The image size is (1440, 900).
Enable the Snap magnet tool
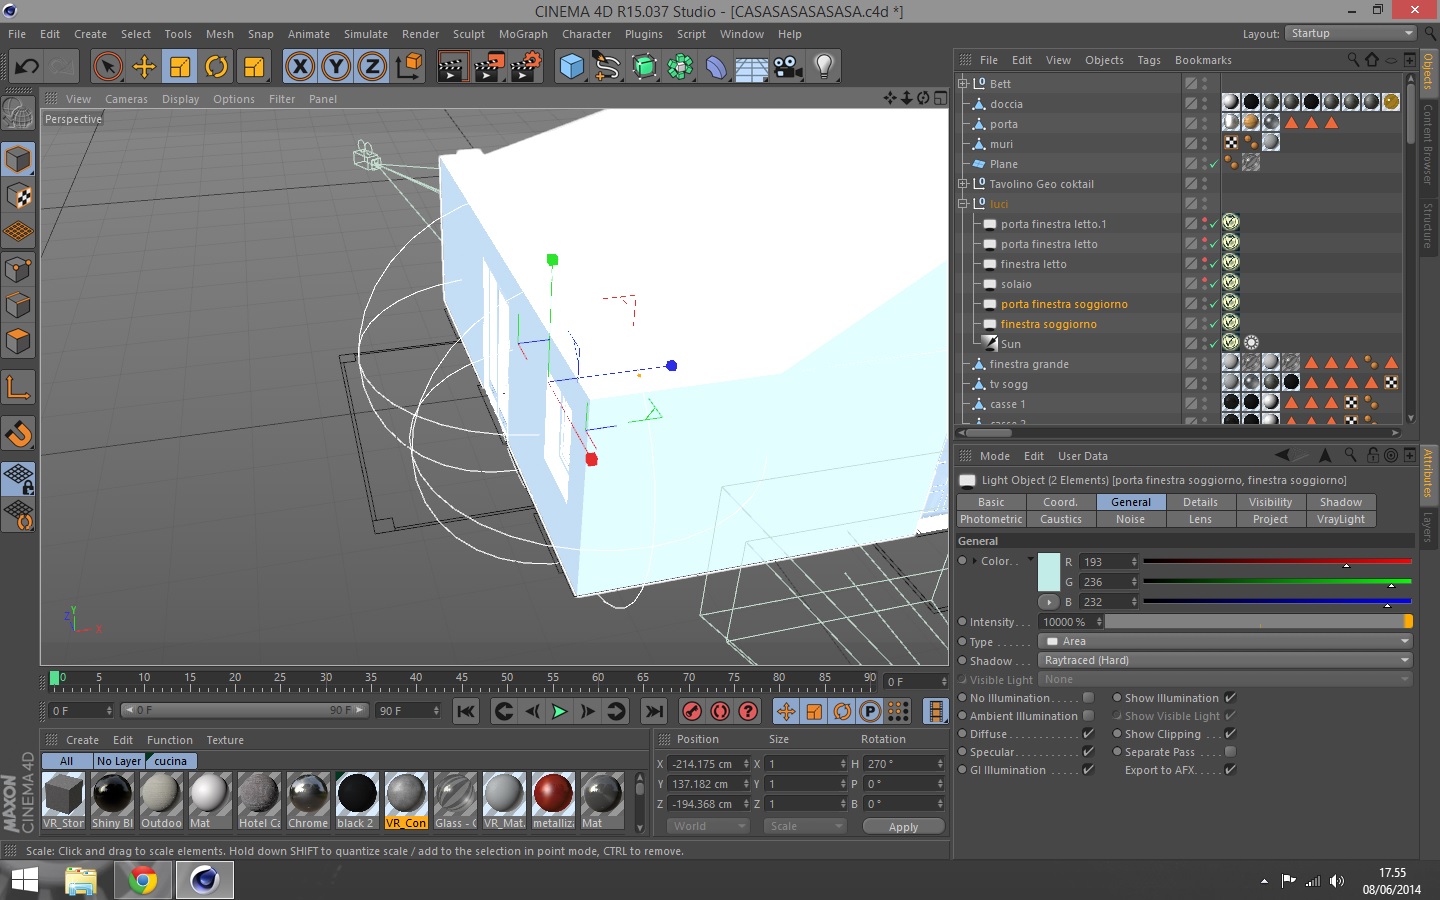pyautogui.click(x=19, y=433)
